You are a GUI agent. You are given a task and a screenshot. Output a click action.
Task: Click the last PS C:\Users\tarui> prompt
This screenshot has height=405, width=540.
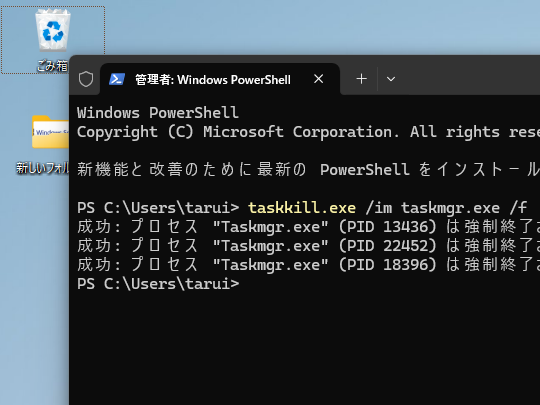(x=158, y=284)
